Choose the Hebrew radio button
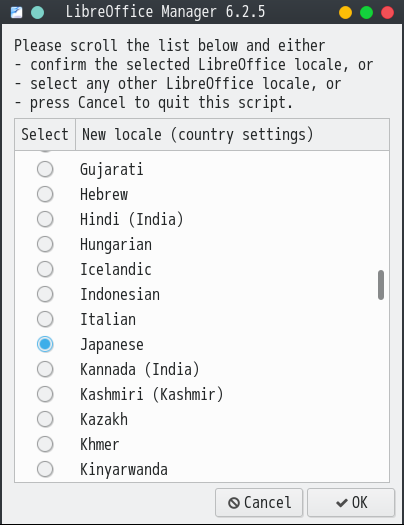The height and width of the screenshot is (525, 404). tap(45, 194)
